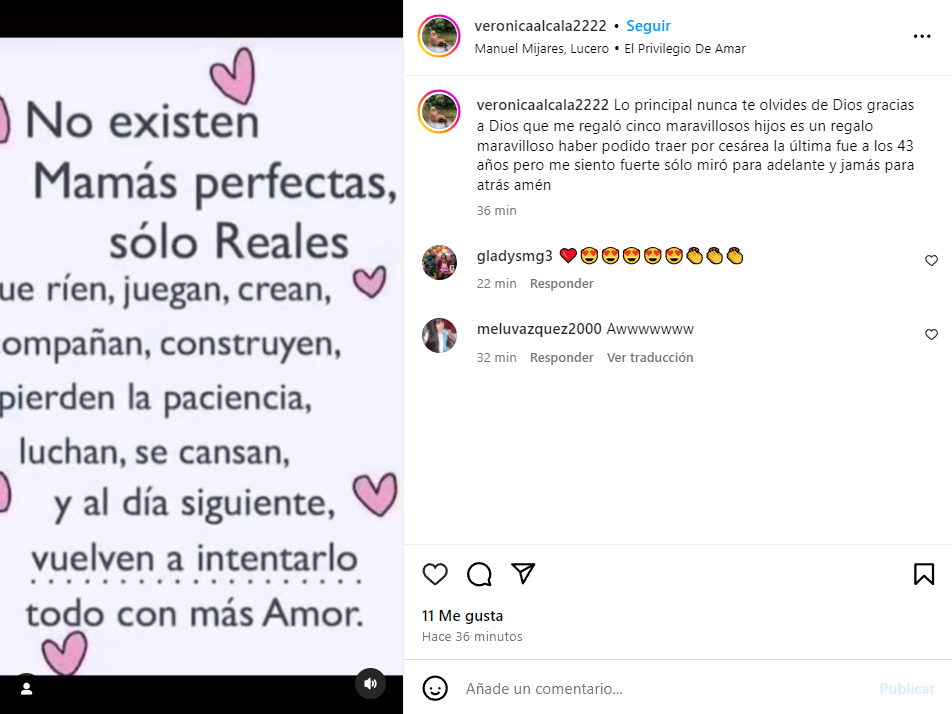
Task: Open comments with the speech bubble icon
Action: (479, 574)
